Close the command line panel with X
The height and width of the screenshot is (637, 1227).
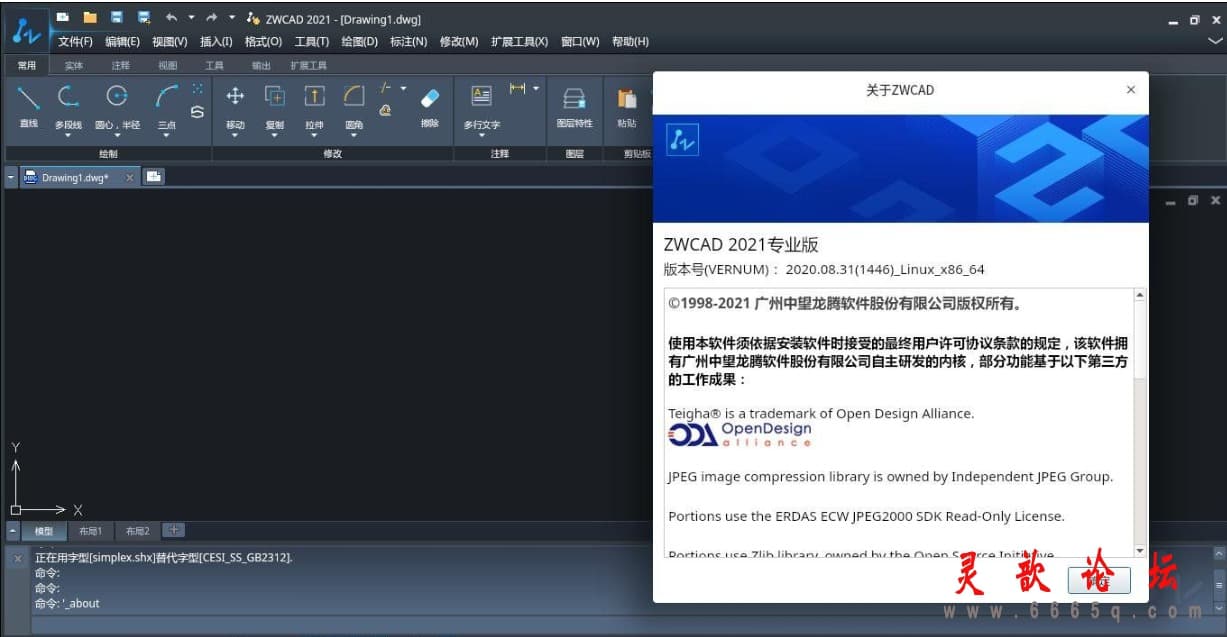pos(18,559)
